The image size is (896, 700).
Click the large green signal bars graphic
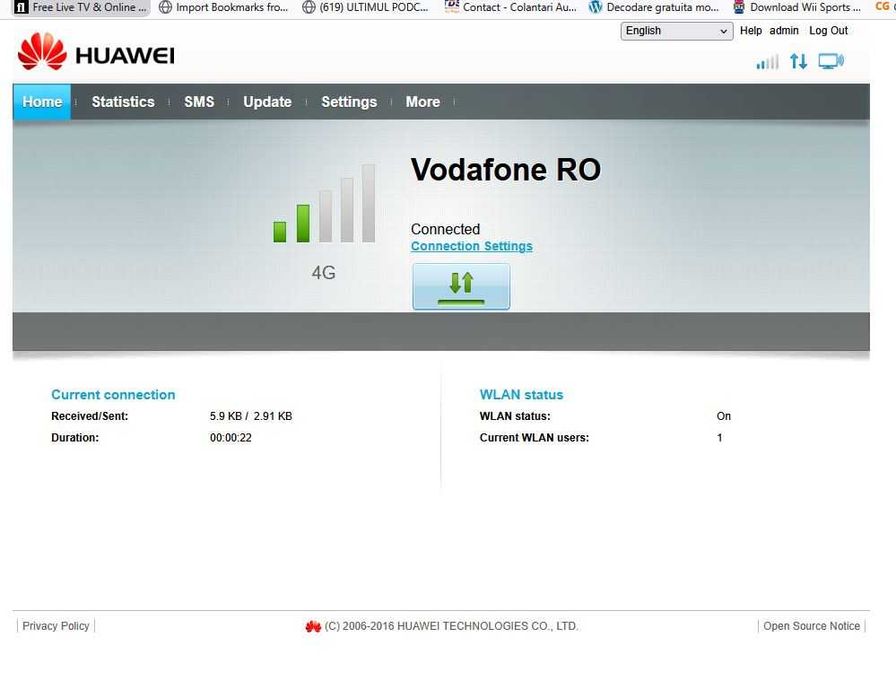(324, 203)
